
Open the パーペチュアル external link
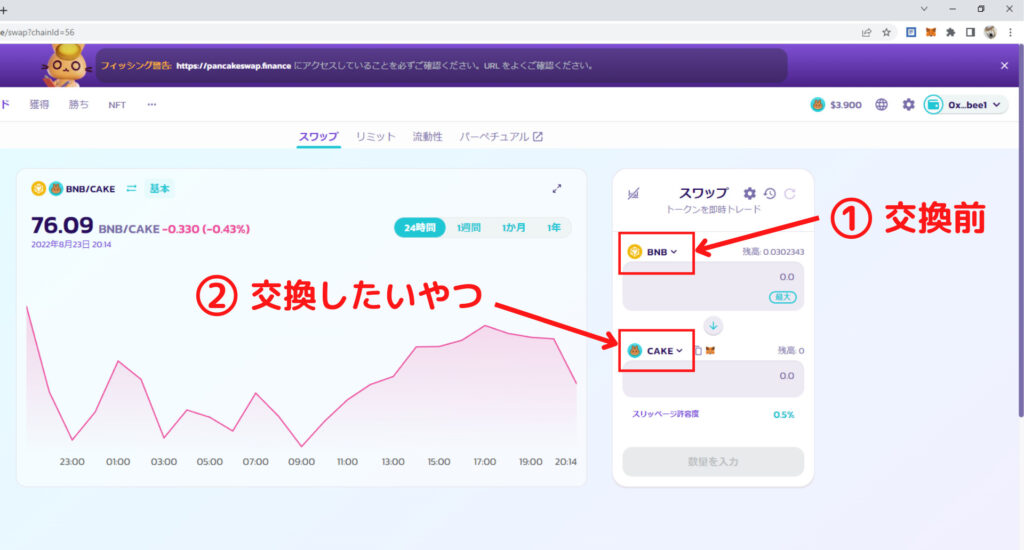point(501,137)
